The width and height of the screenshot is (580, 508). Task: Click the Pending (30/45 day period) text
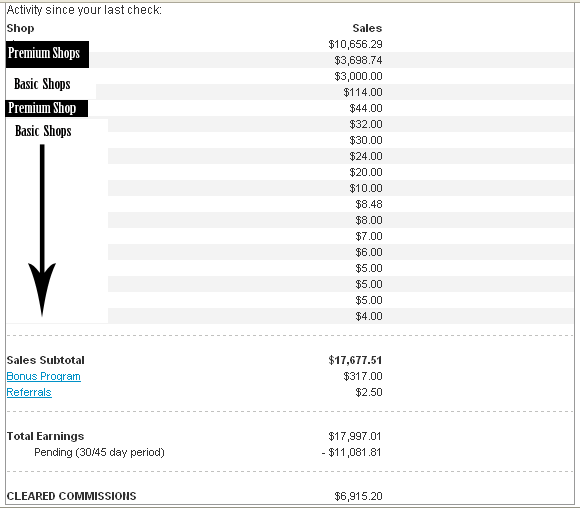pyautogui.click(x=99, y=453)
